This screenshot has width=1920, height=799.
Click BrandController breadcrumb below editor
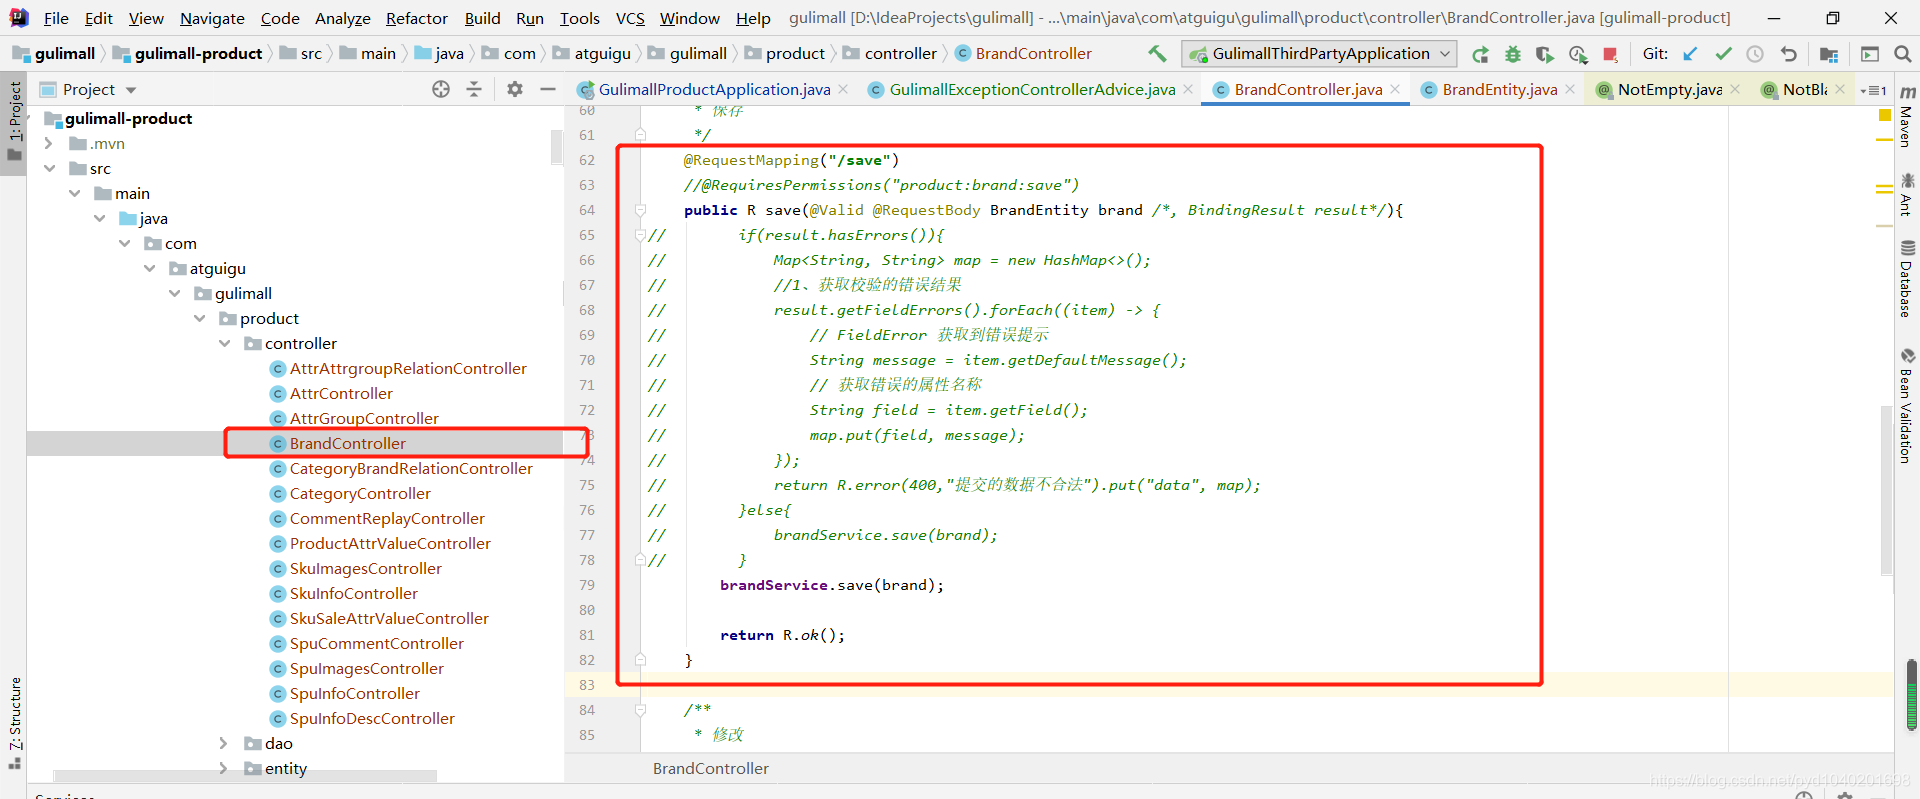711,769
